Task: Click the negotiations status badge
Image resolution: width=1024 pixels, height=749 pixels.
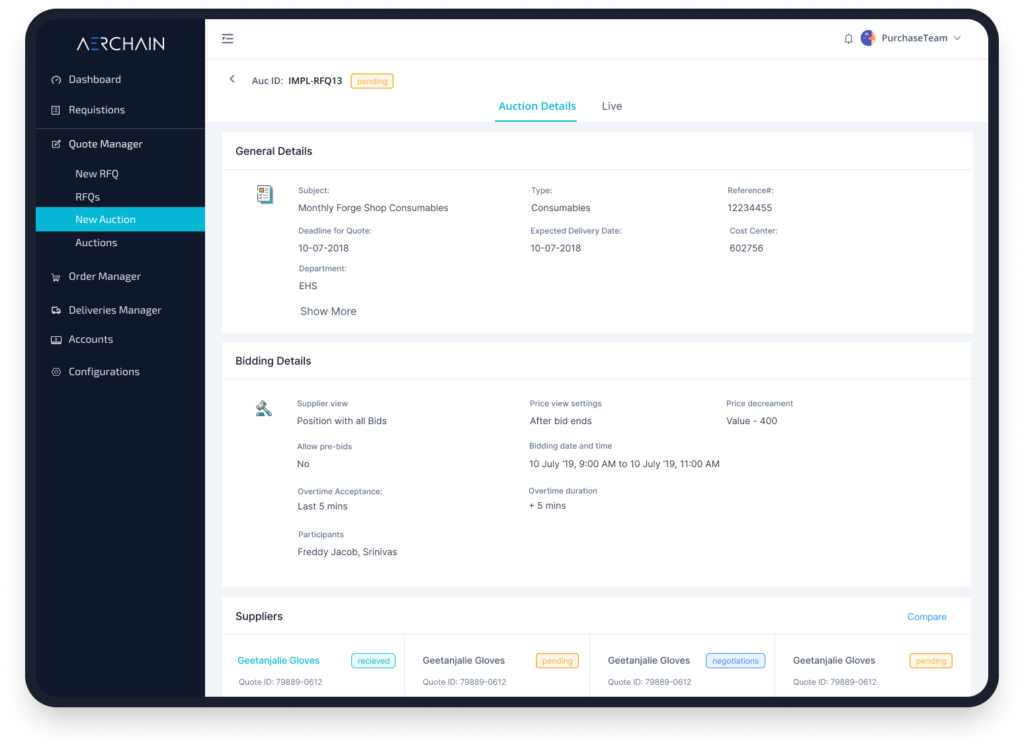Action: pyautogui.click(x=735, y=661)
